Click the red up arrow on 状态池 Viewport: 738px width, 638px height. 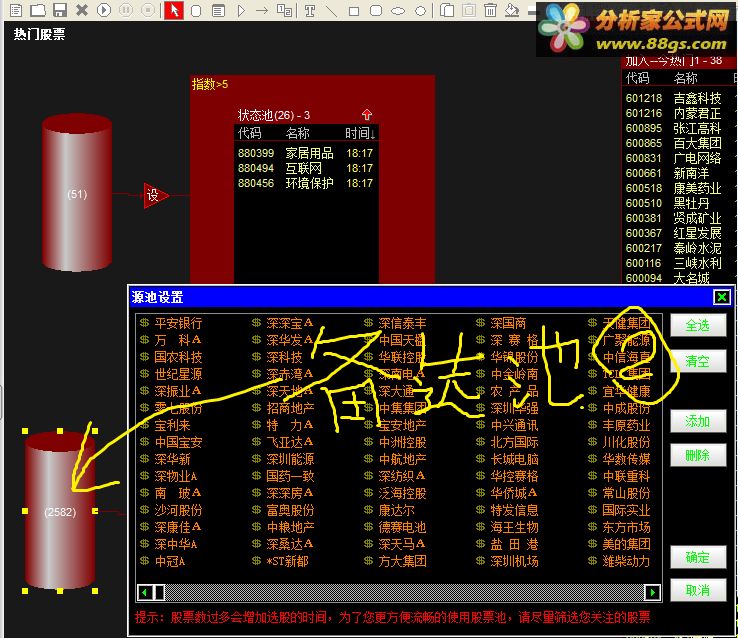pyautogui.click(x=367, y=114)
